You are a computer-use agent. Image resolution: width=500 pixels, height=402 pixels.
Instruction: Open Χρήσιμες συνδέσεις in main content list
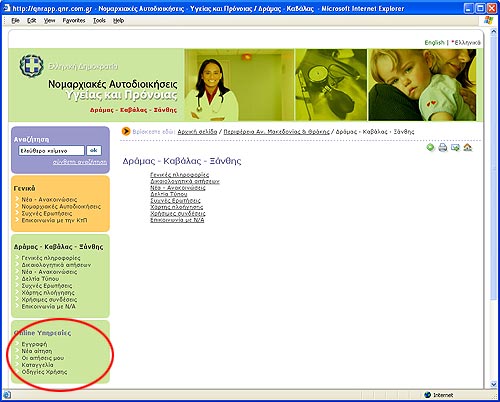(178, 214)
